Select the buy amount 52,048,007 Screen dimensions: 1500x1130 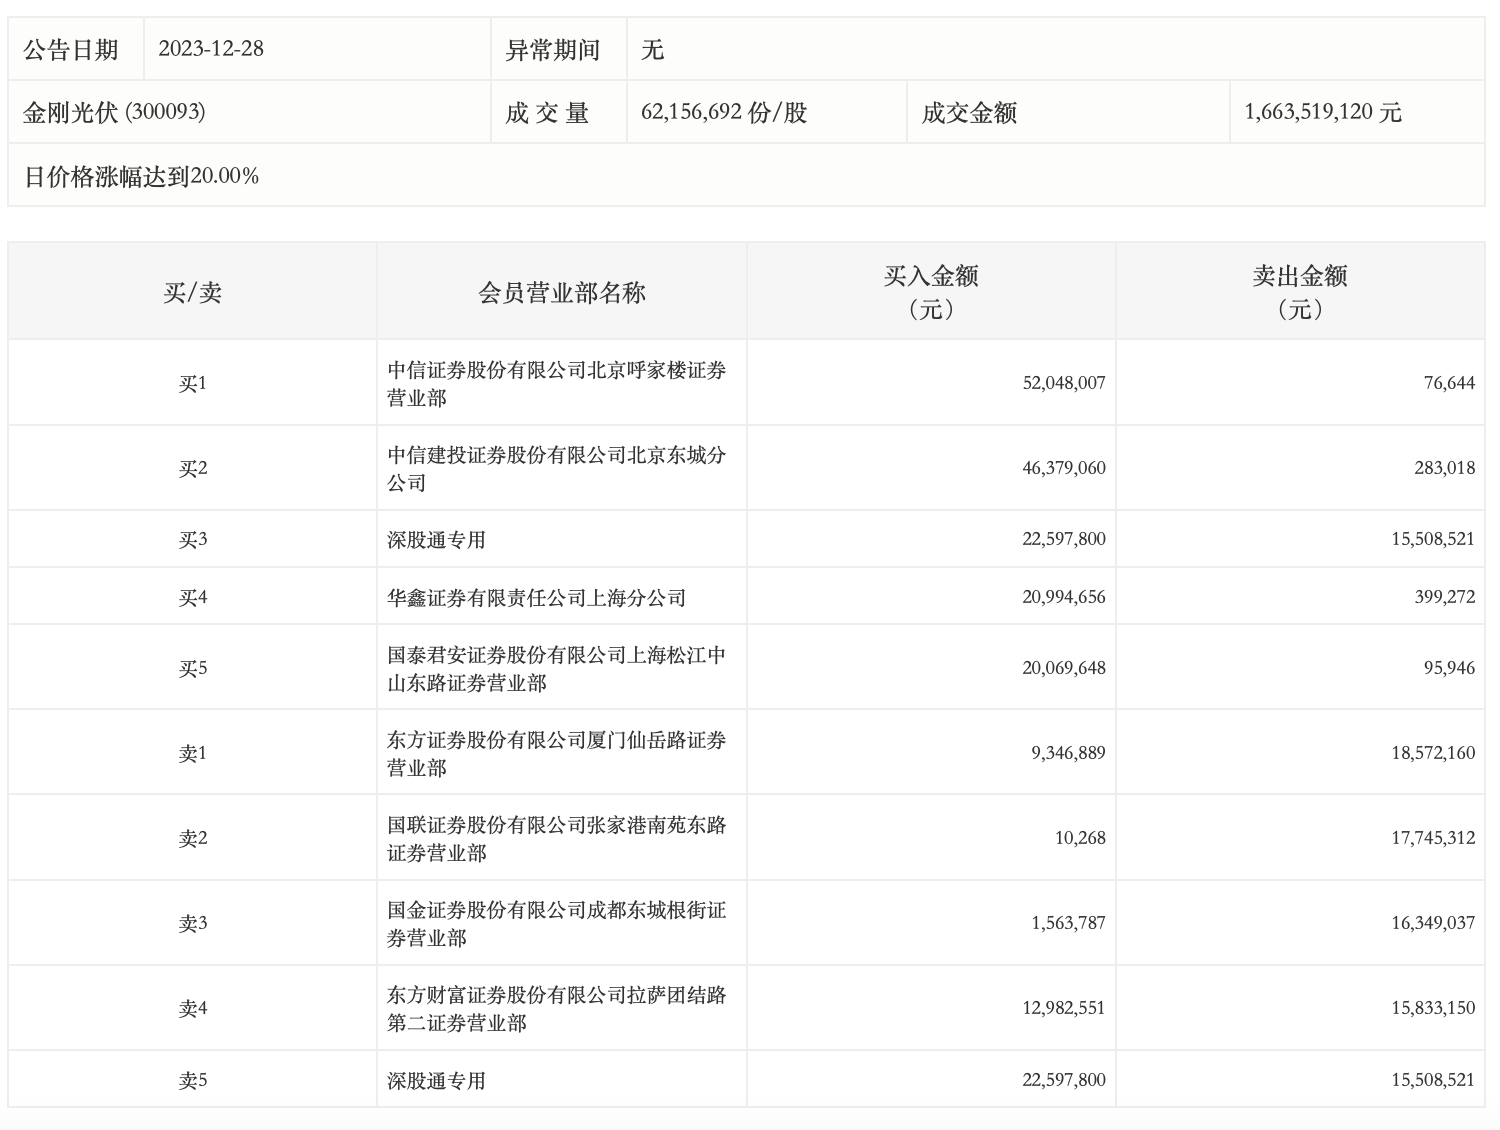[x=1063, y=383]
